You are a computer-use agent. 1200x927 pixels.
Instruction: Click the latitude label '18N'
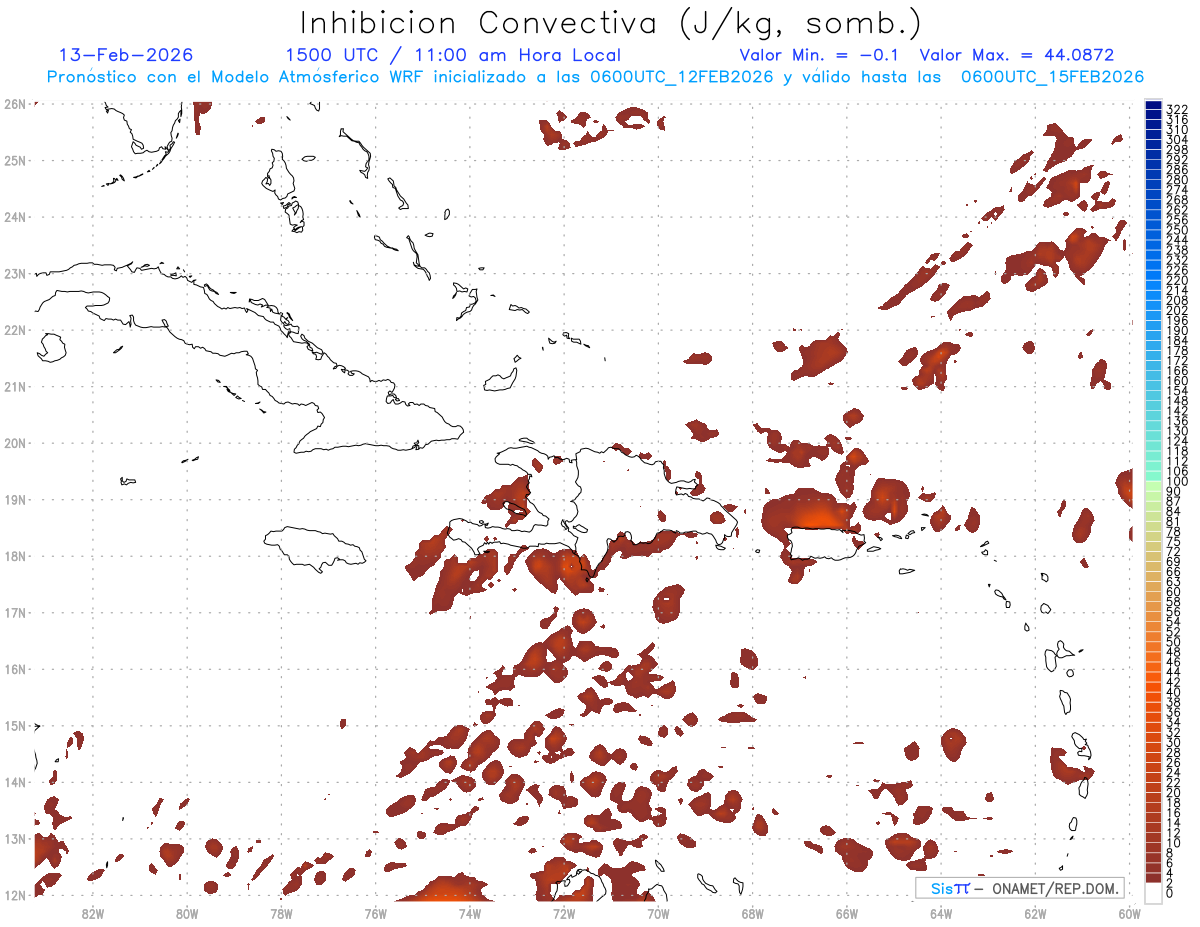pyautogui.click(x=14, y=556)
